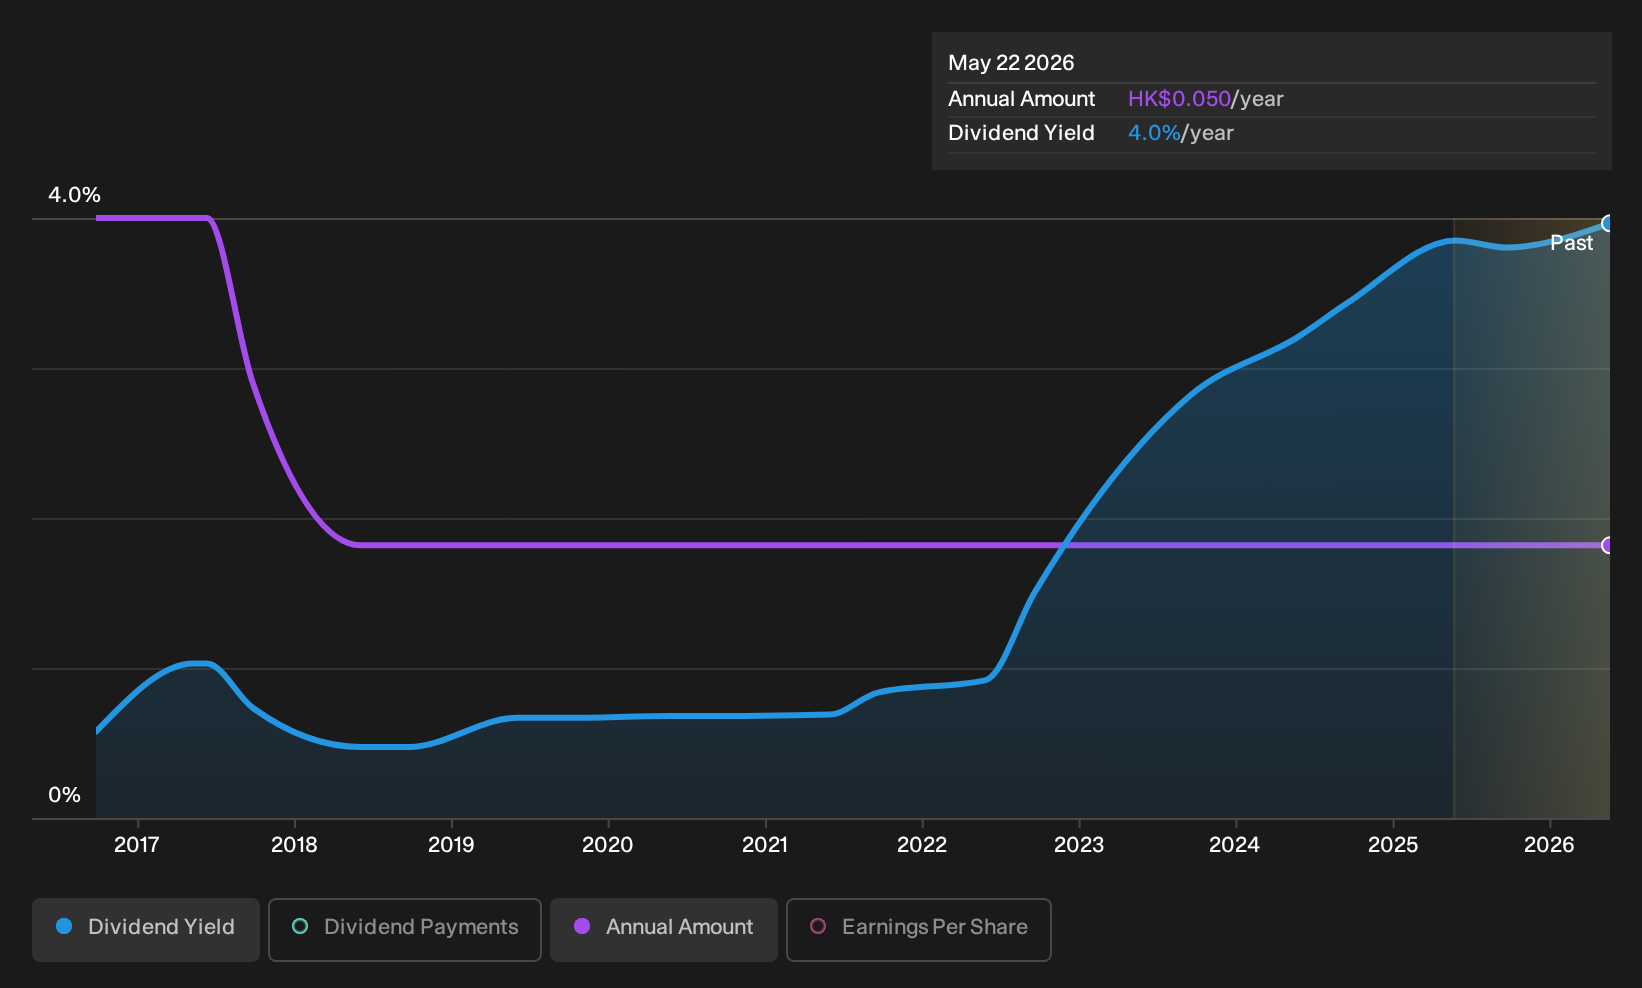This screenshot has height=988, width=1642.
Task: Toggle the Annual Amount series
Action: point(664,930)
